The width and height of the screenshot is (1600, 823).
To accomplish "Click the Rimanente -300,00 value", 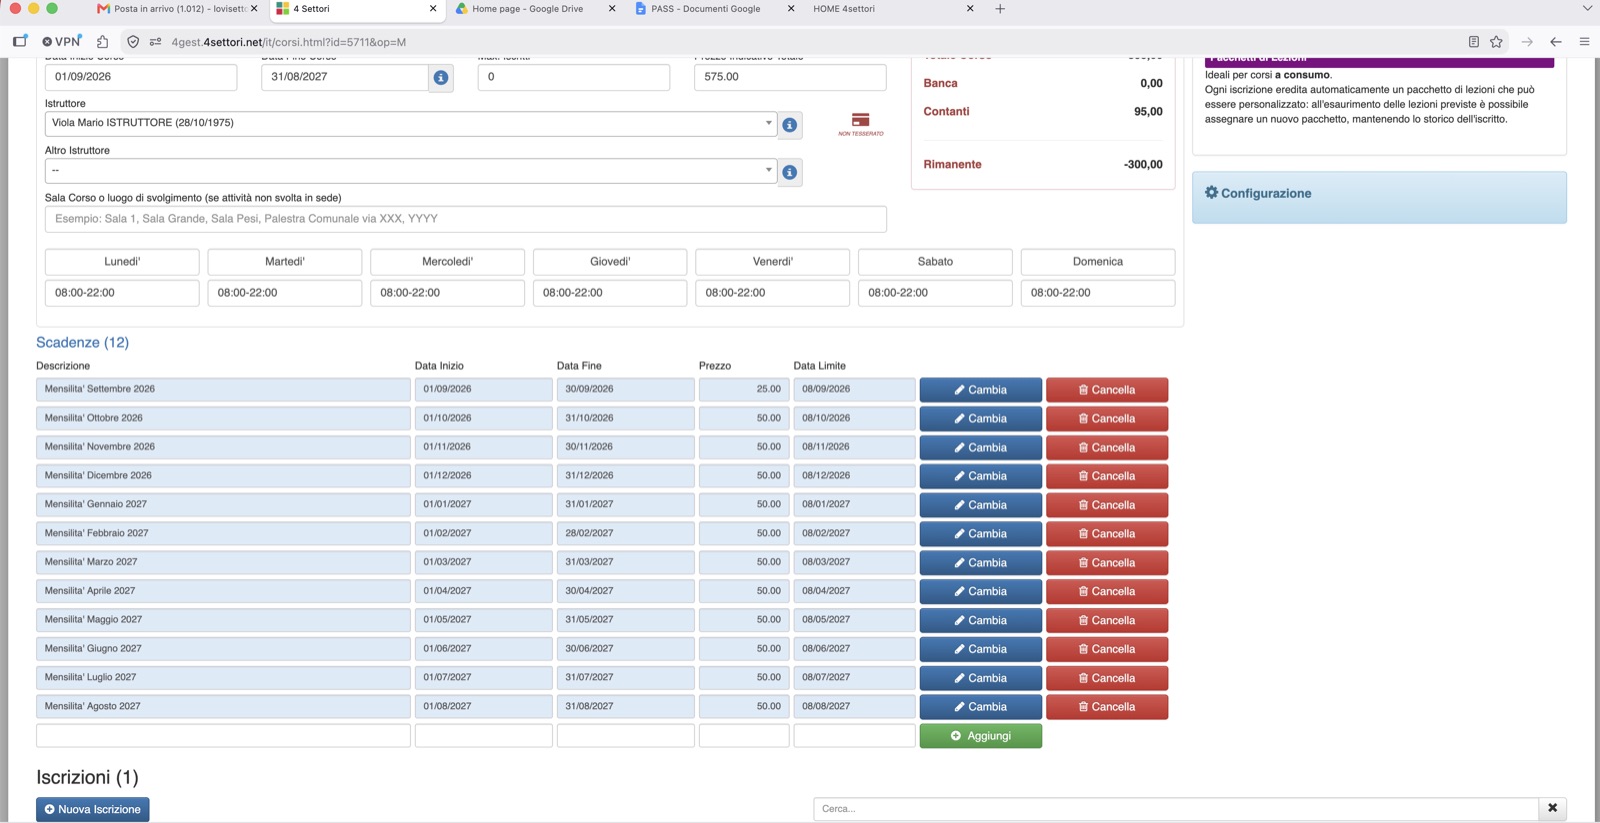I will tap(1143, 164).
